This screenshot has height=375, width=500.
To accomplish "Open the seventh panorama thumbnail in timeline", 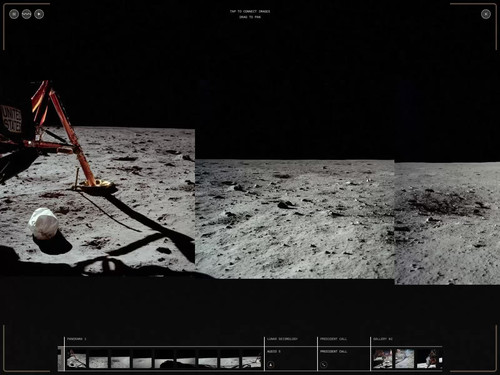I will coord(208,359).
